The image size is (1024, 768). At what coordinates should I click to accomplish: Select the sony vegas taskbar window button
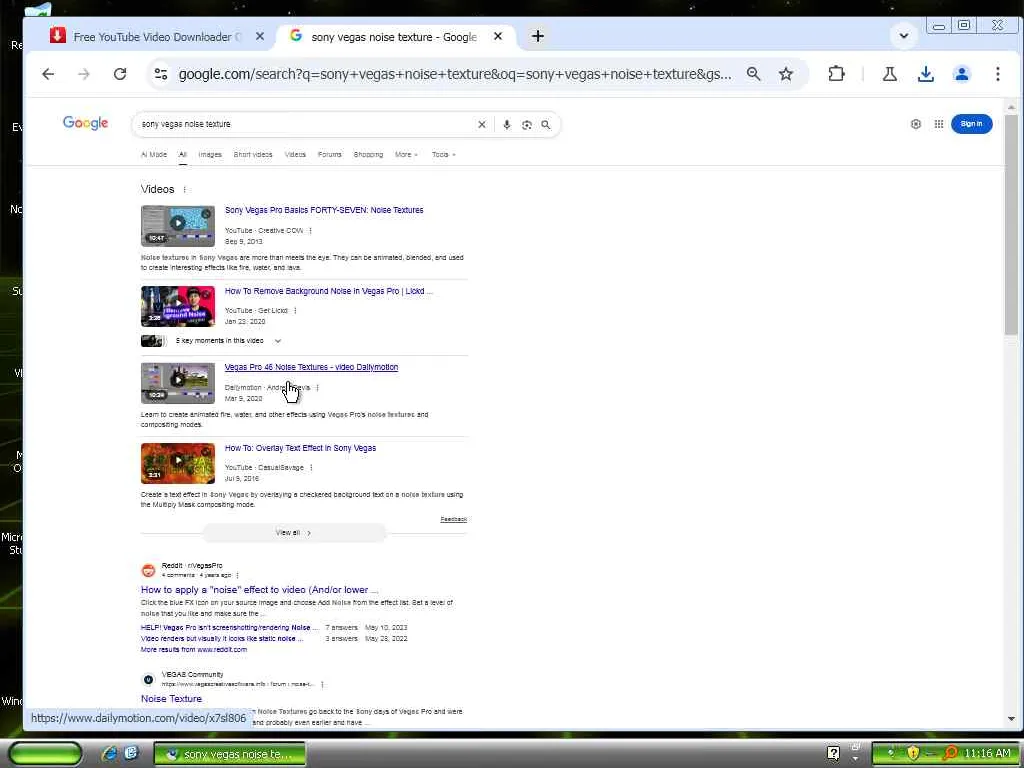(x=229, y=754)
